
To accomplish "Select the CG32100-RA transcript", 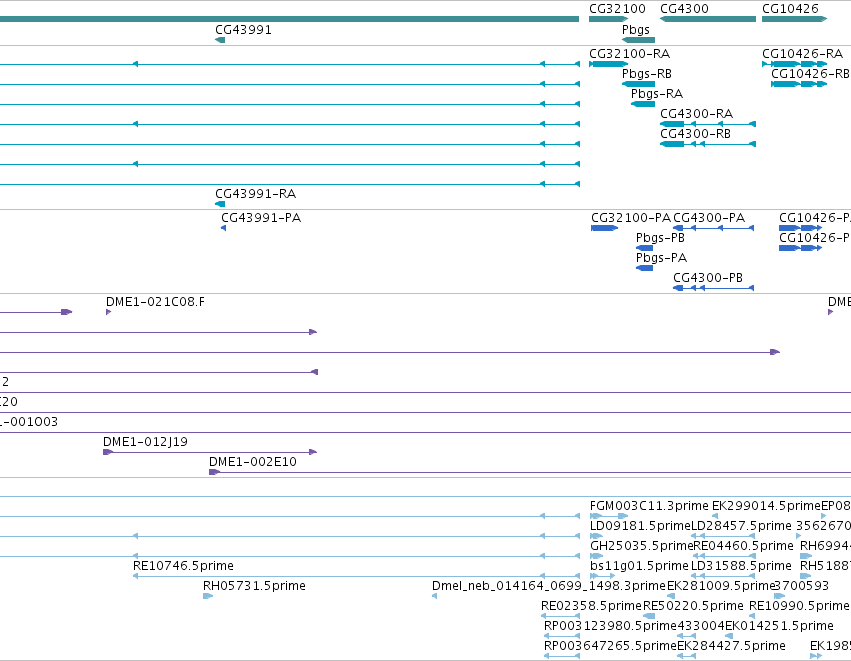I will coord(608,64).
